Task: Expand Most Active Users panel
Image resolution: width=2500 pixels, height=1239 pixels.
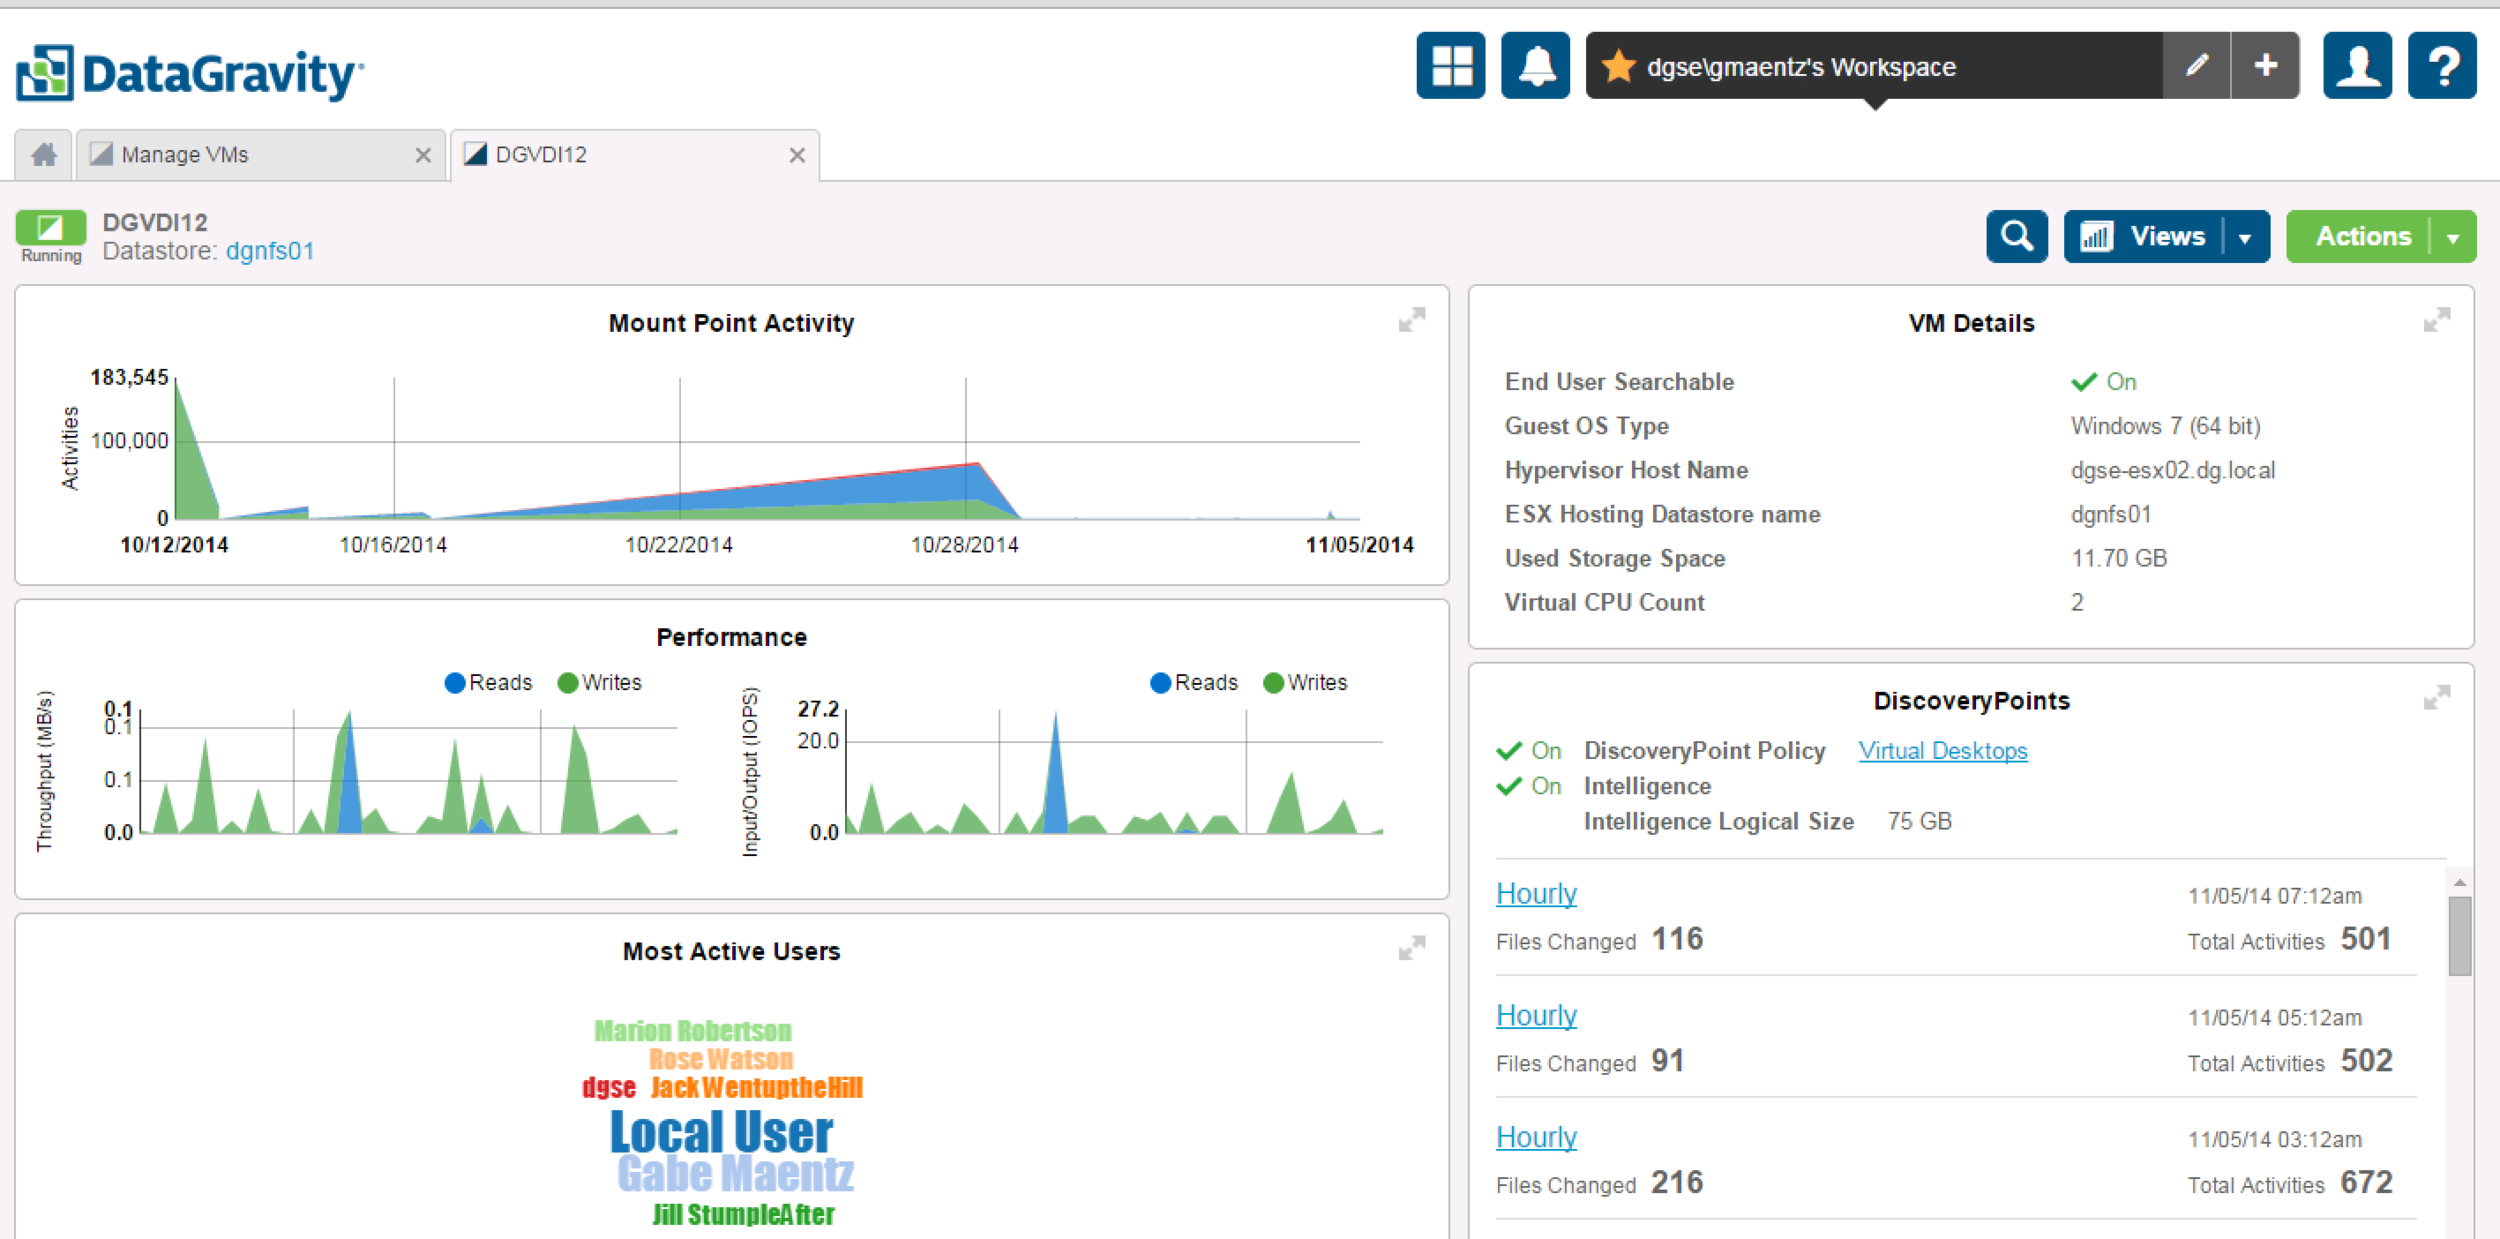Action: click(x=1411, y=948)
